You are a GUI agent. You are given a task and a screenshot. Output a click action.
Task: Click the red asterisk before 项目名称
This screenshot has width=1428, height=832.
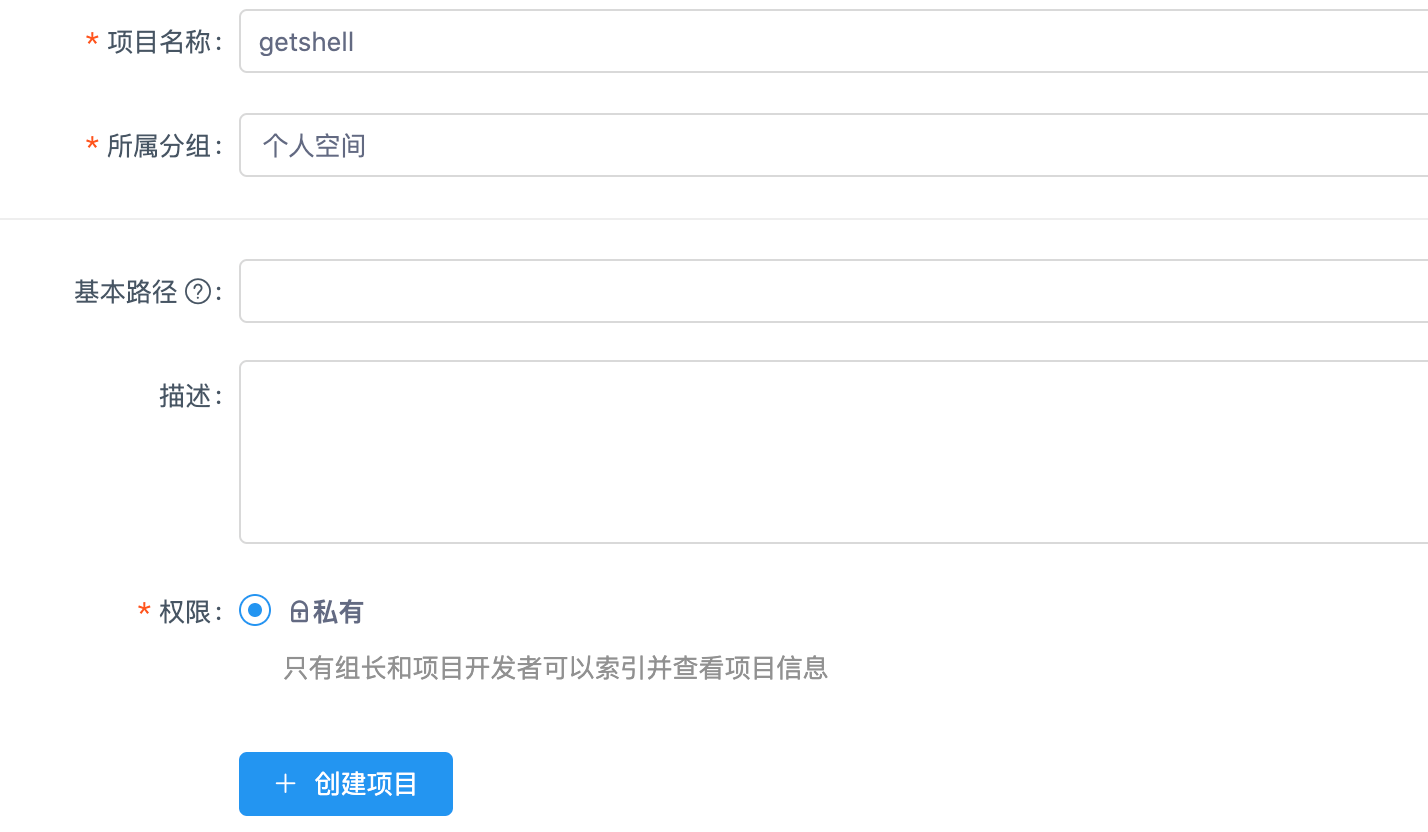91,42
